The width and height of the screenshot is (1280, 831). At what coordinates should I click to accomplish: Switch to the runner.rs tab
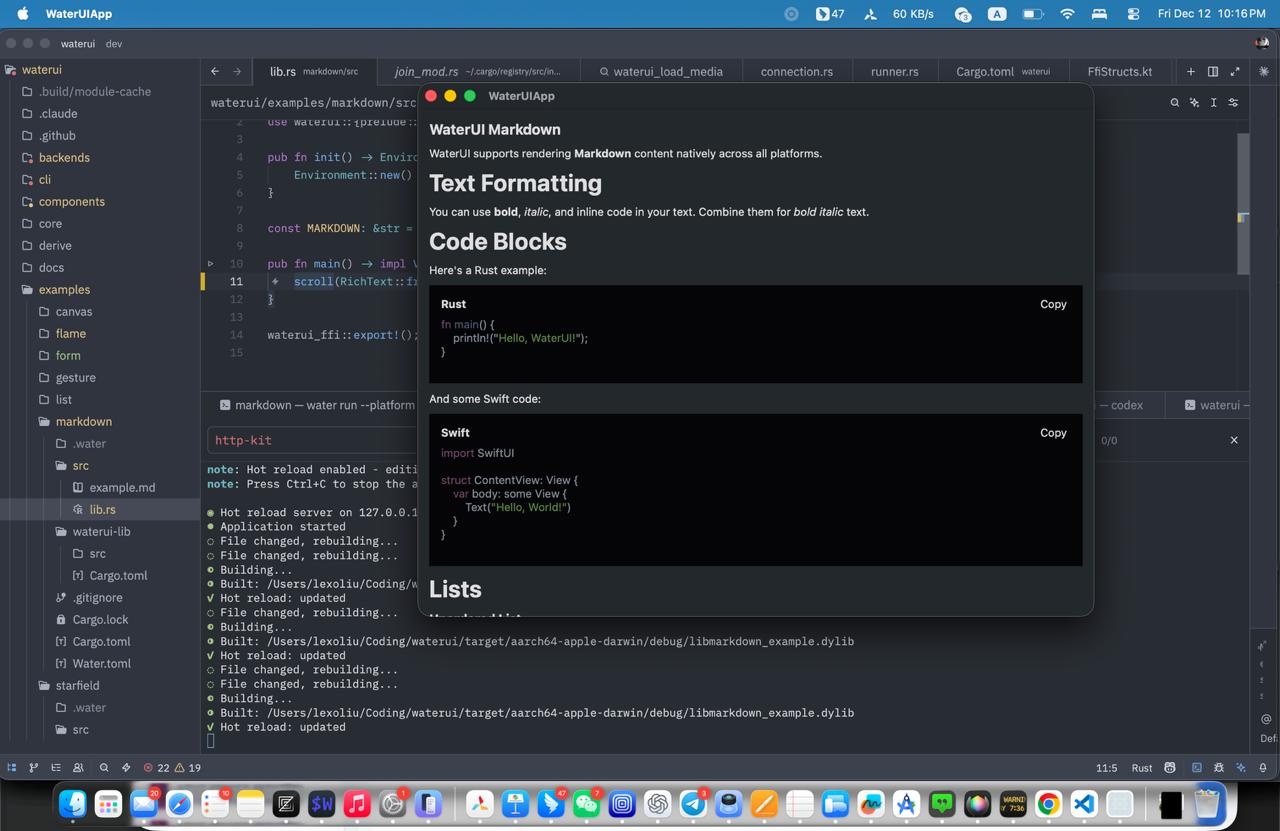895,71
